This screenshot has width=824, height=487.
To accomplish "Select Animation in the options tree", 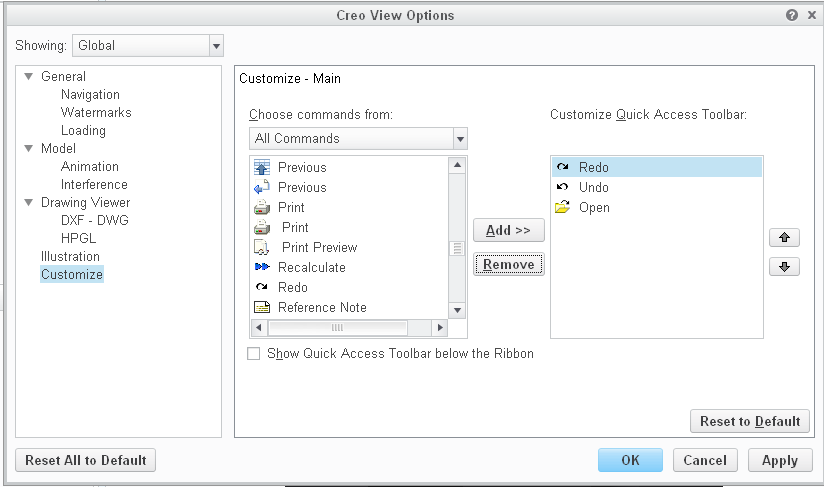I will [90, 167].
